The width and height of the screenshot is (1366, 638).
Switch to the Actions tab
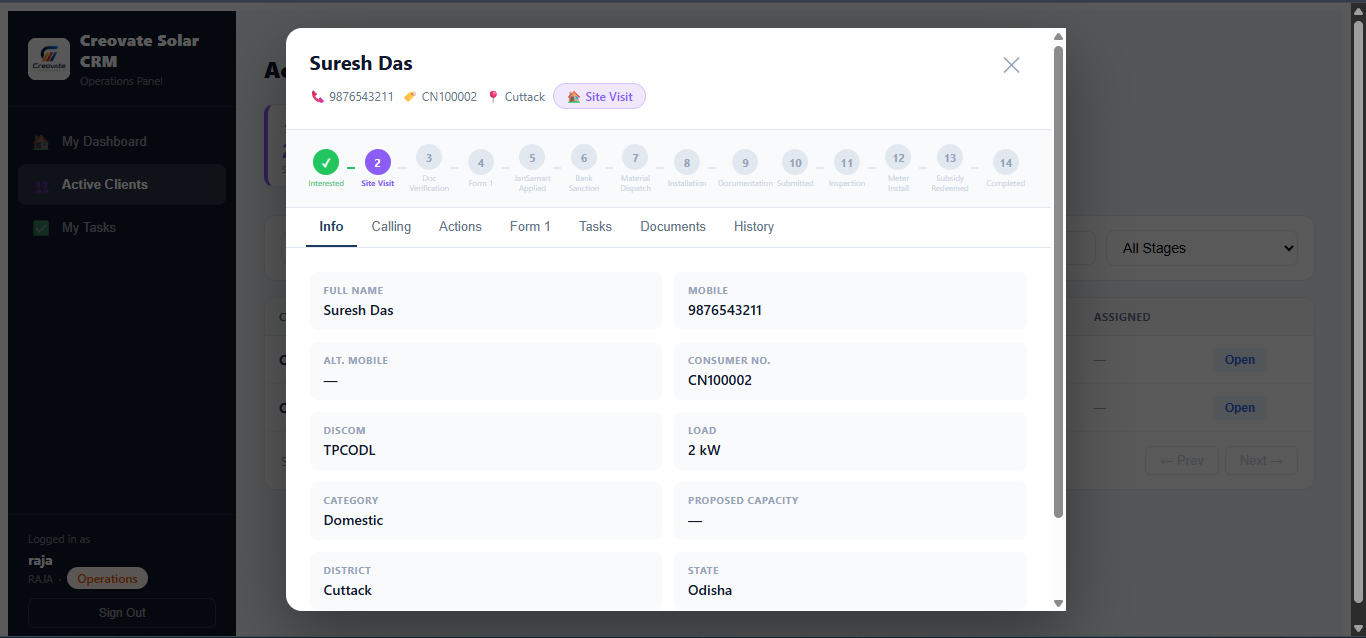pyautogui.click(x=460, y=227)
